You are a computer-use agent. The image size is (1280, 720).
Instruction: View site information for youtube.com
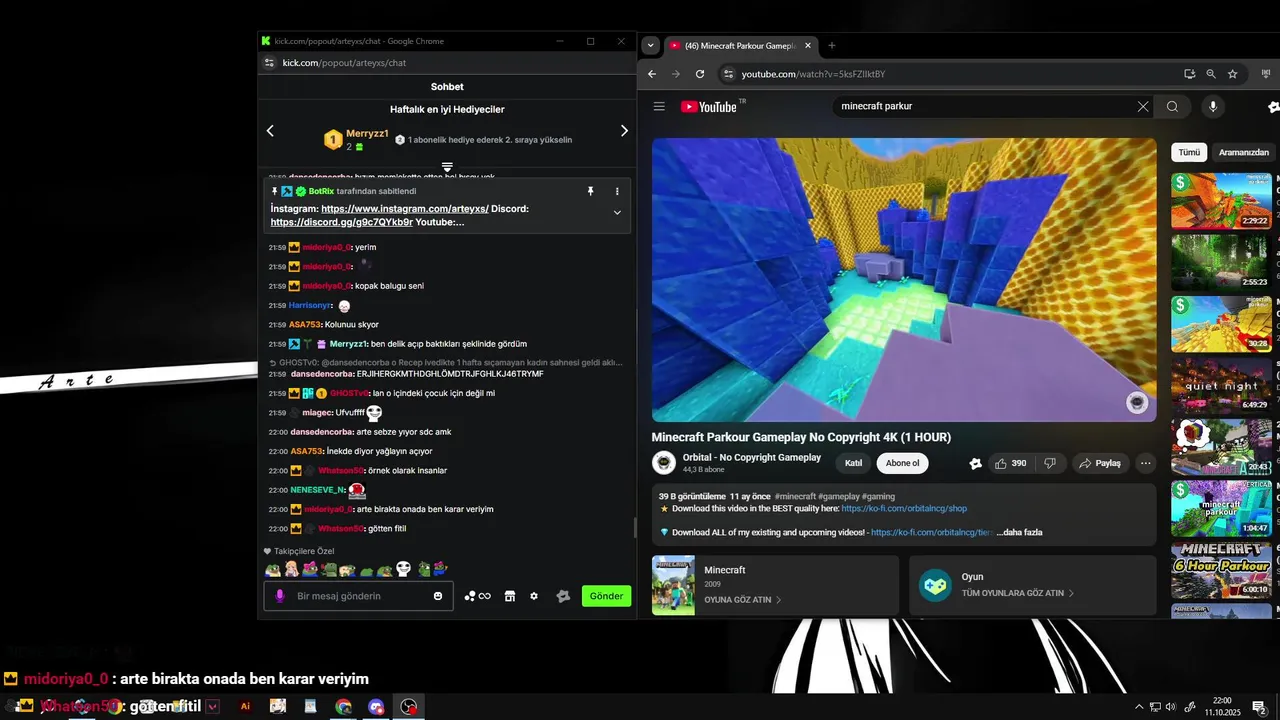(729, 74)
